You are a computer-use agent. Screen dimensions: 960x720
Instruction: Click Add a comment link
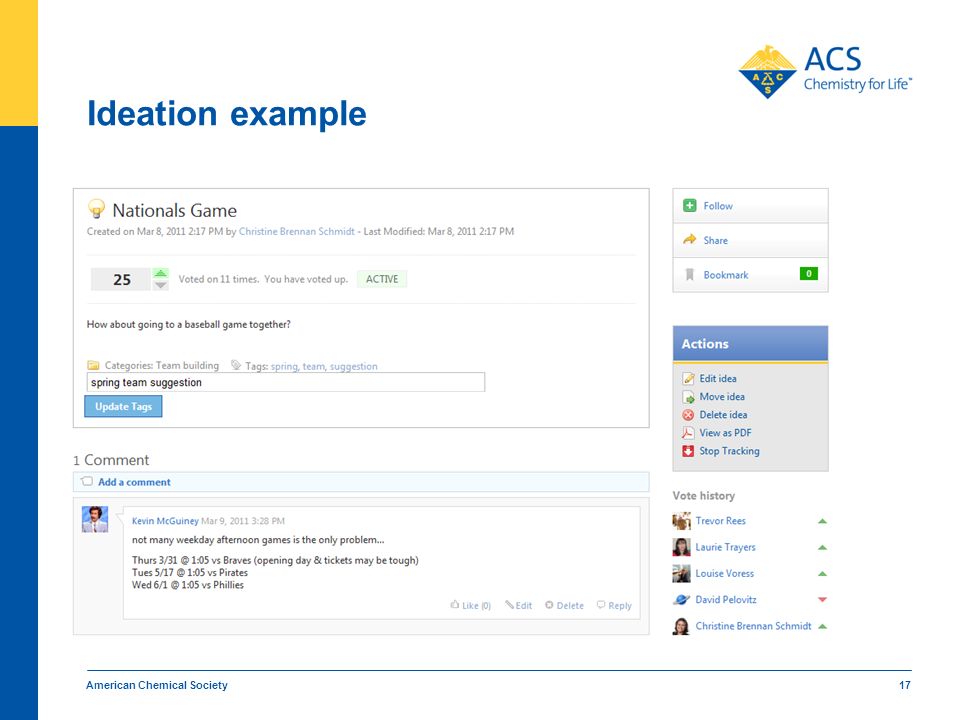tap(134, 482)
